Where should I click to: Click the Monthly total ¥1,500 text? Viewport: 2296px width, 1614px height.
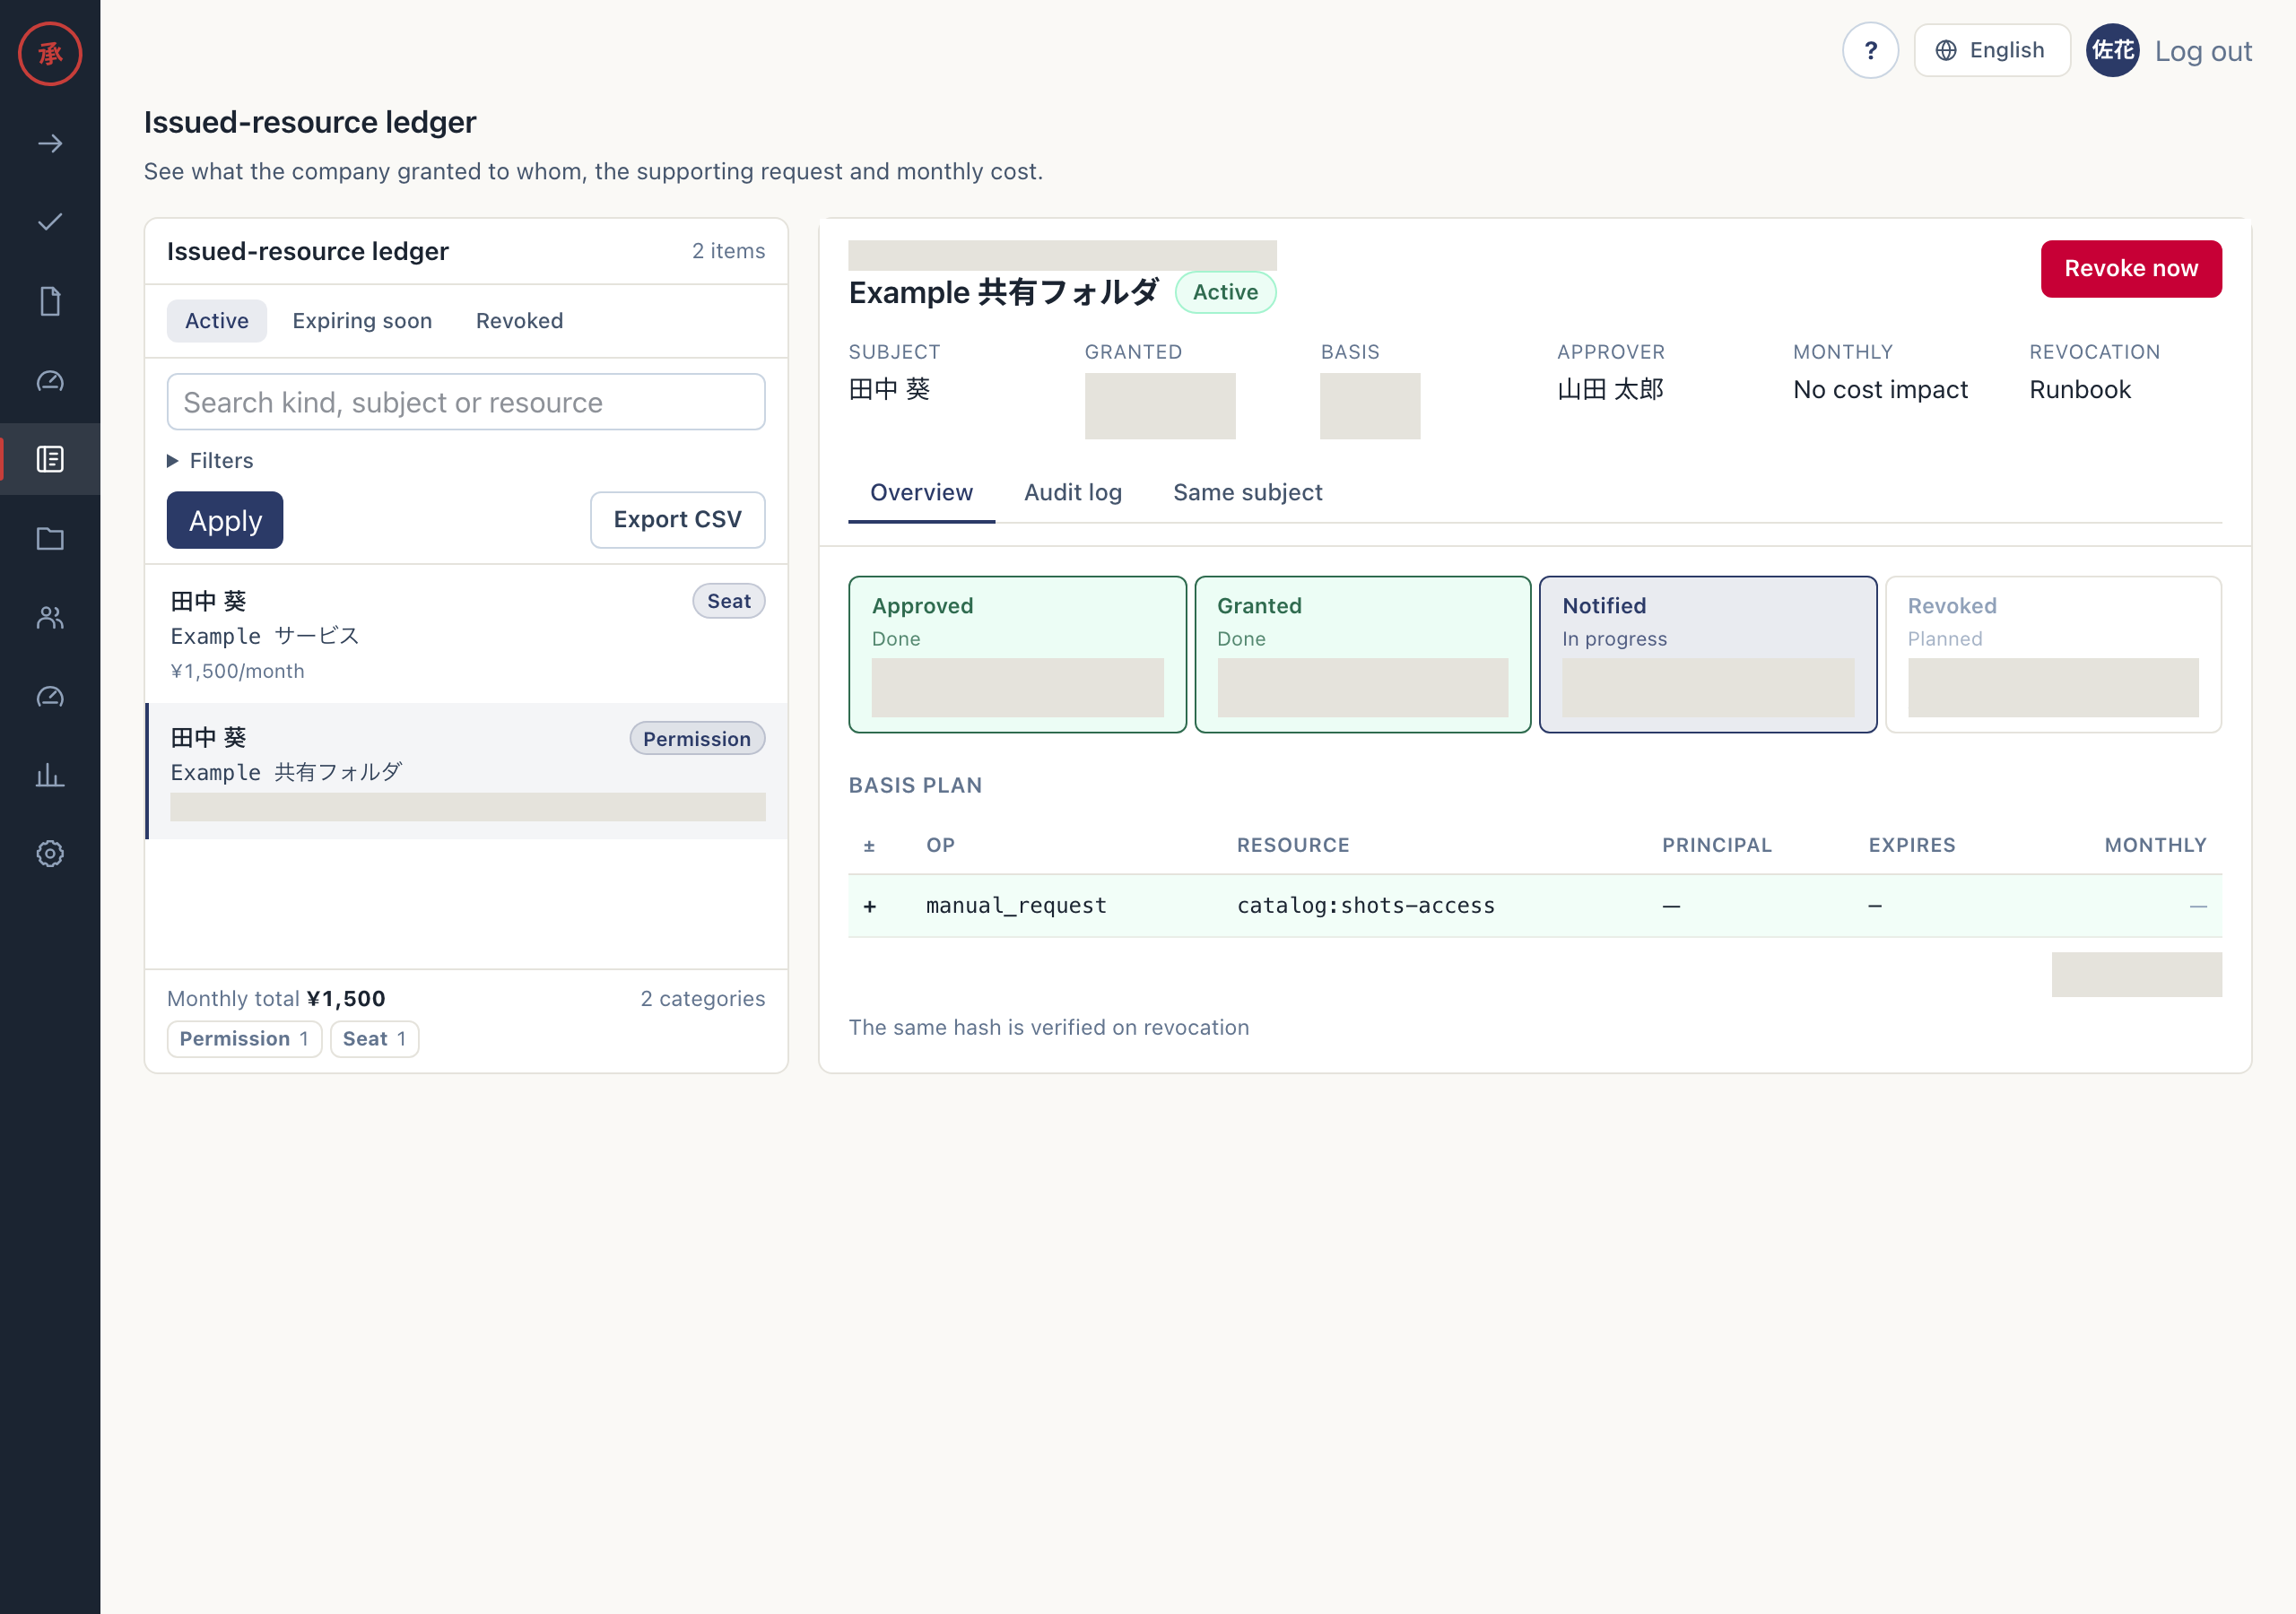click(276, 998)
